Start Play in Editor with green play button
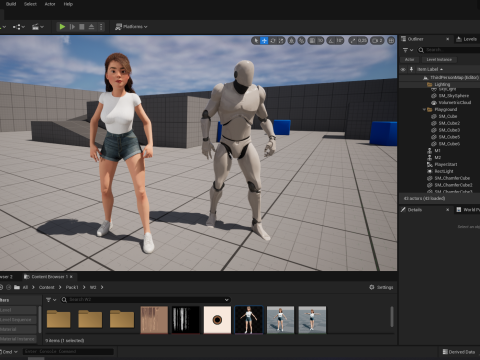Image resolution: width=480 pixels, height=360 pixels. click(x=62, y=27)
